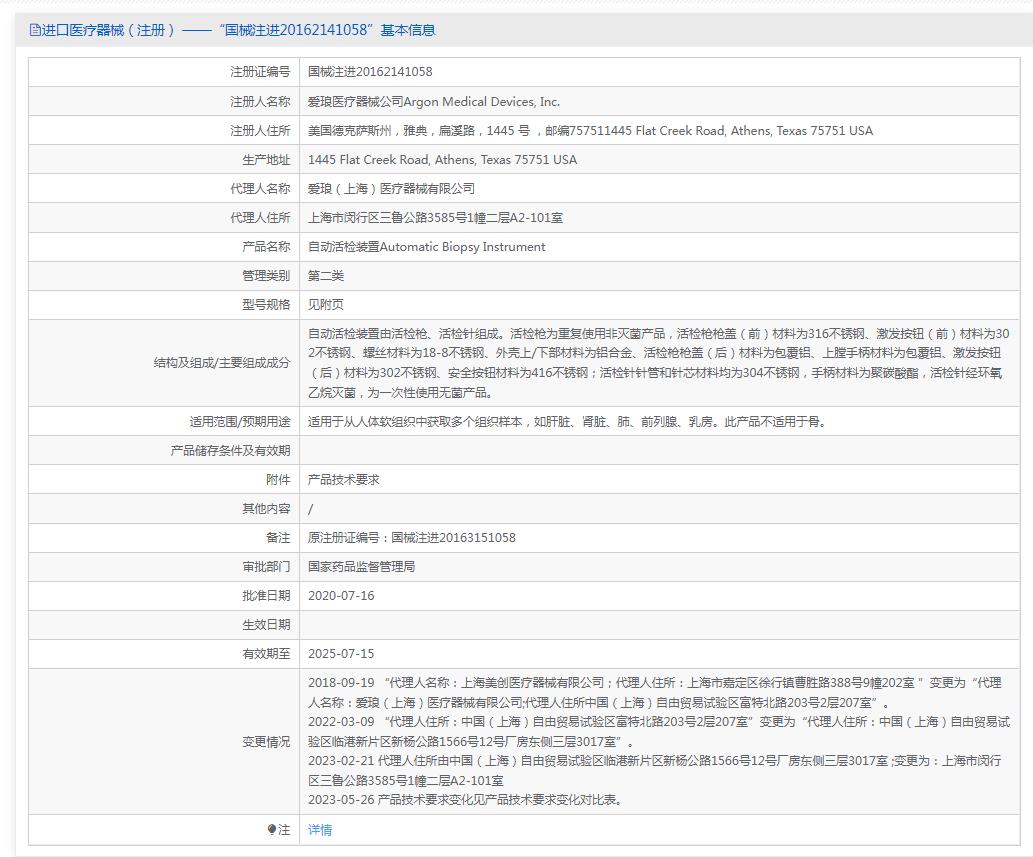The height and width of the screenshot is (857, 1033).
Task: Select agent name 爱琅（上海）医疗器械有限公司
Action: pos(391,188)
